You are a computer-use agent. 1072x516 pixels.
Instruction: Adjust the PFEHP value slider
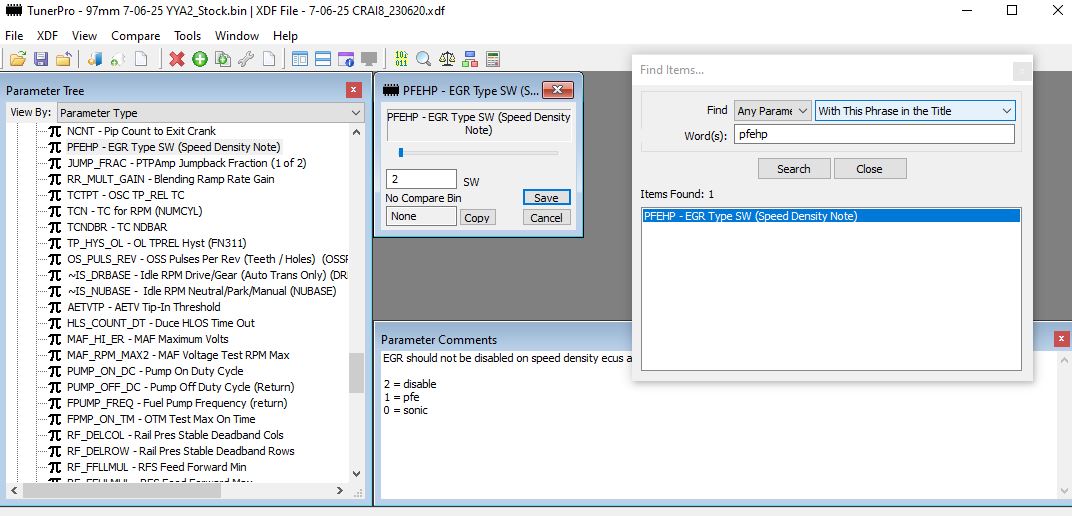pyautogui.click(x=401, y=152)
